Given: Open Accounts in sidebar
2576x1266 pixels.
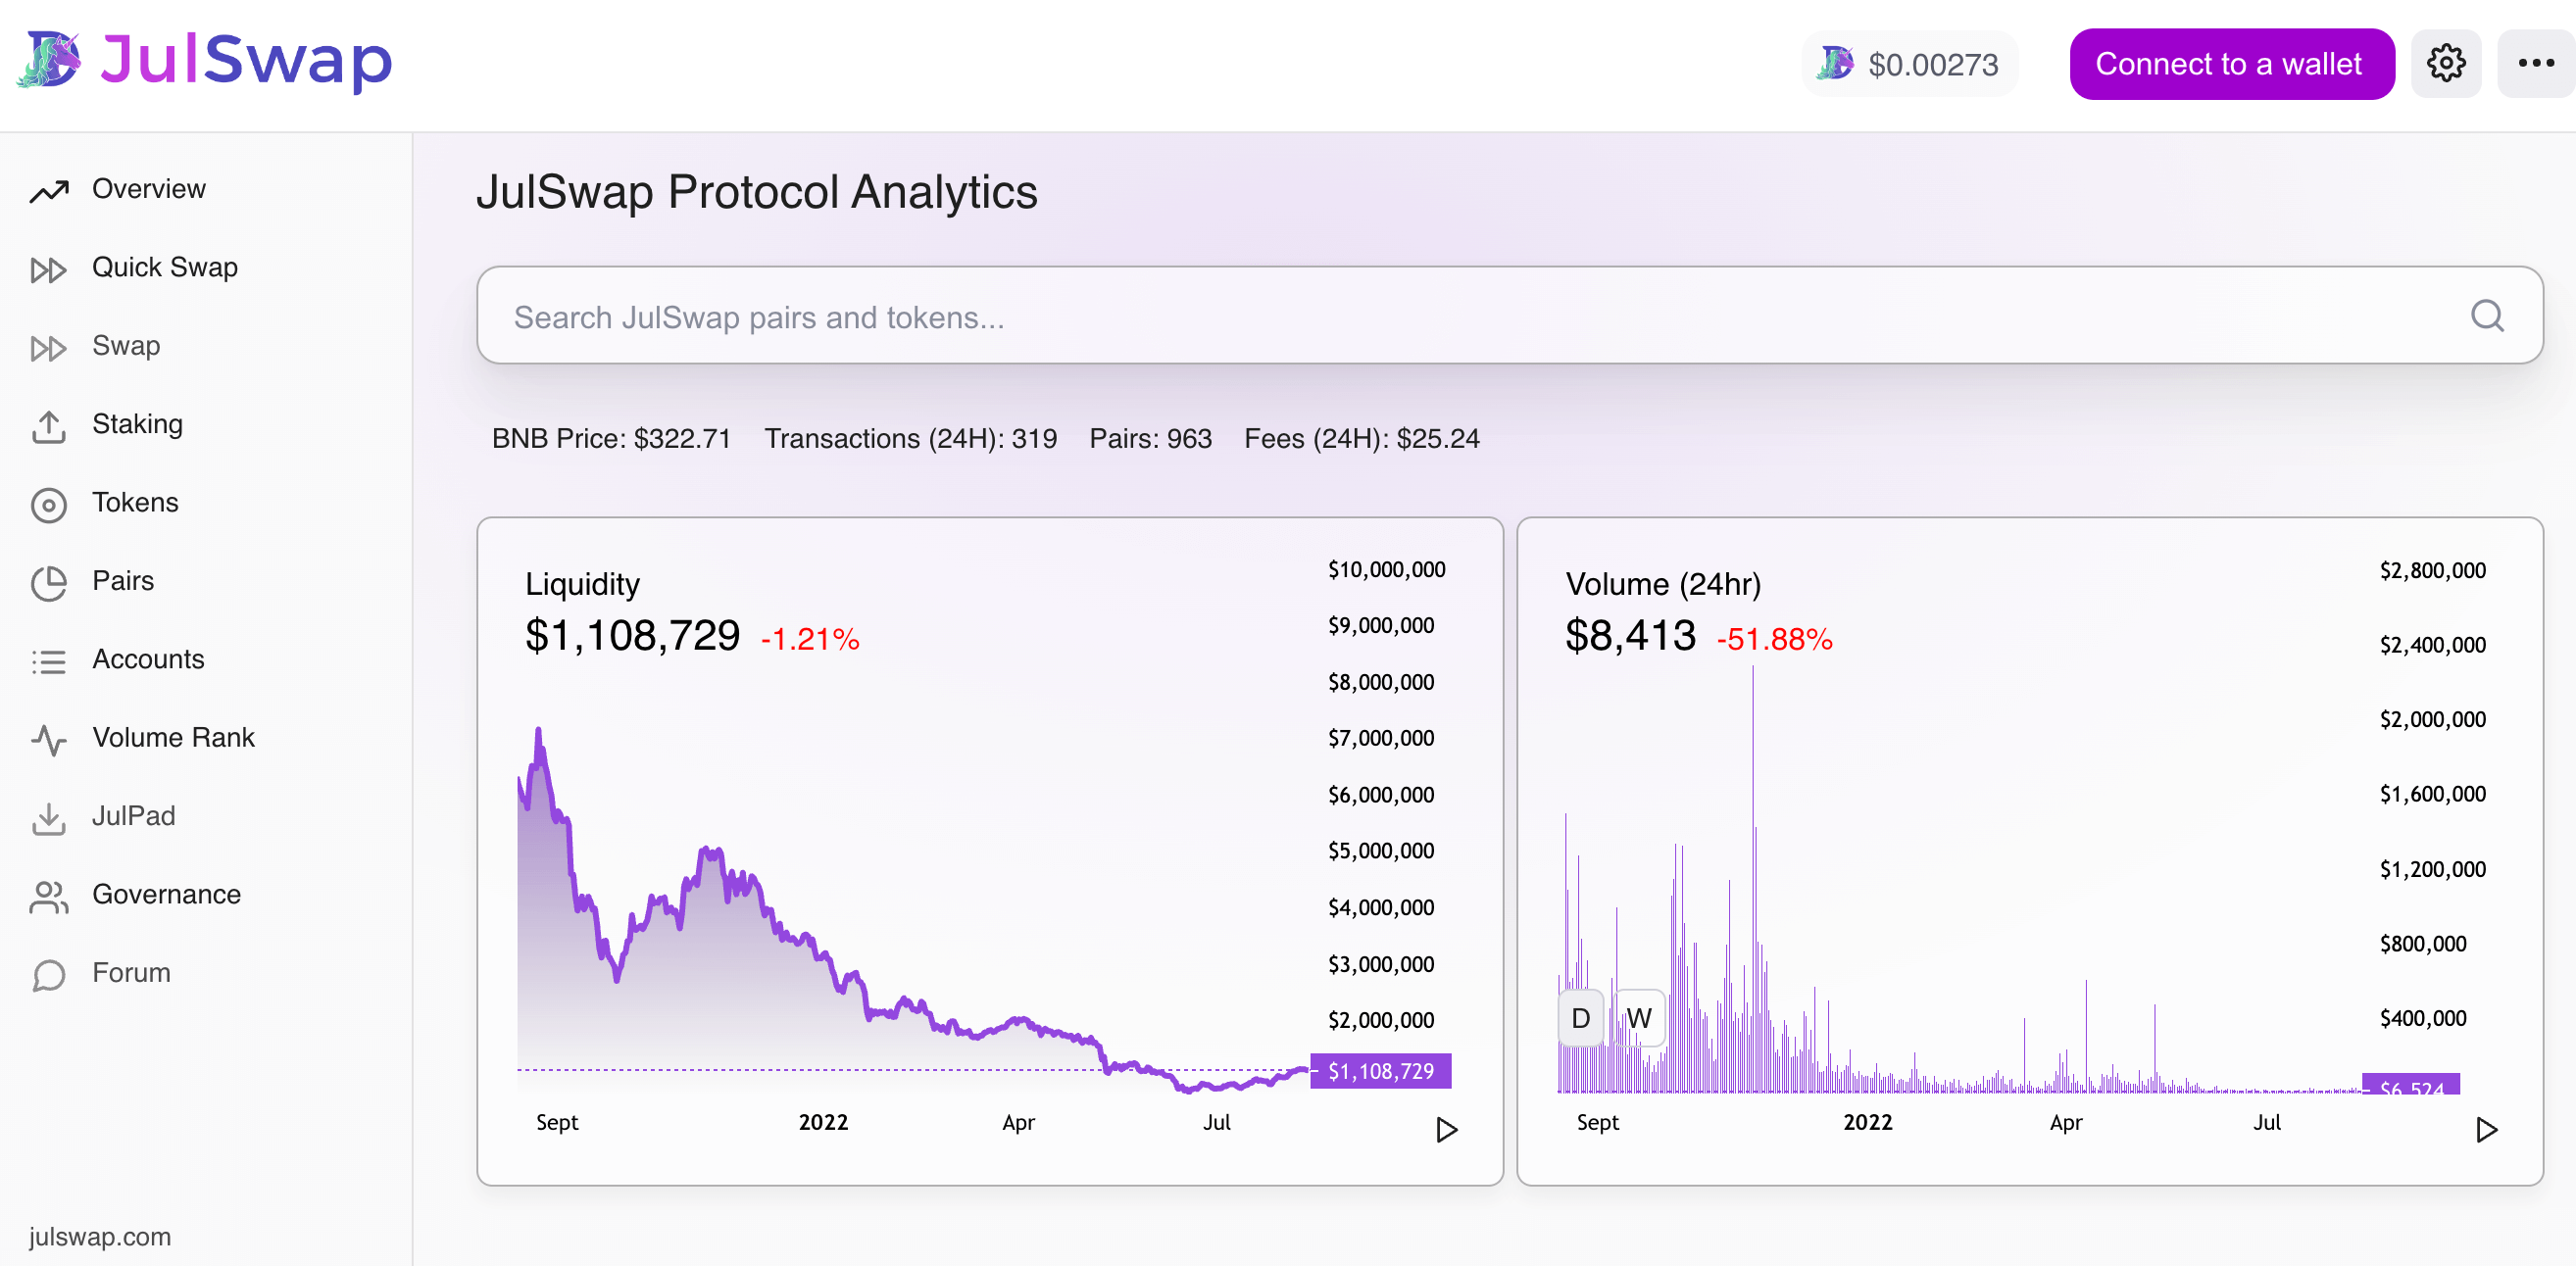Looking at the screenshot, I should [148, 659].
